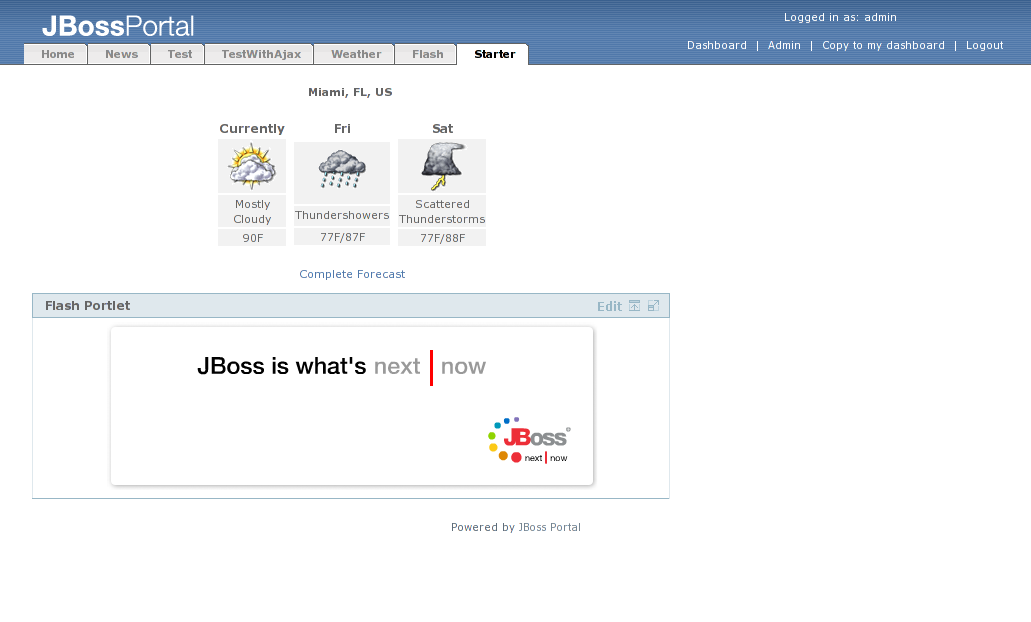Log out via the Logout link
This screenshot has width=1031, height=622.
pyautogui.click(x=984, y=45)
